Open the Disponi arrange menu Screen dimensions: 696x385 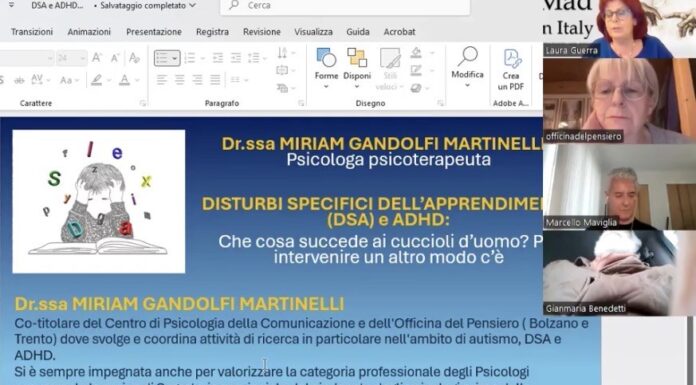[x=357, y=68]
